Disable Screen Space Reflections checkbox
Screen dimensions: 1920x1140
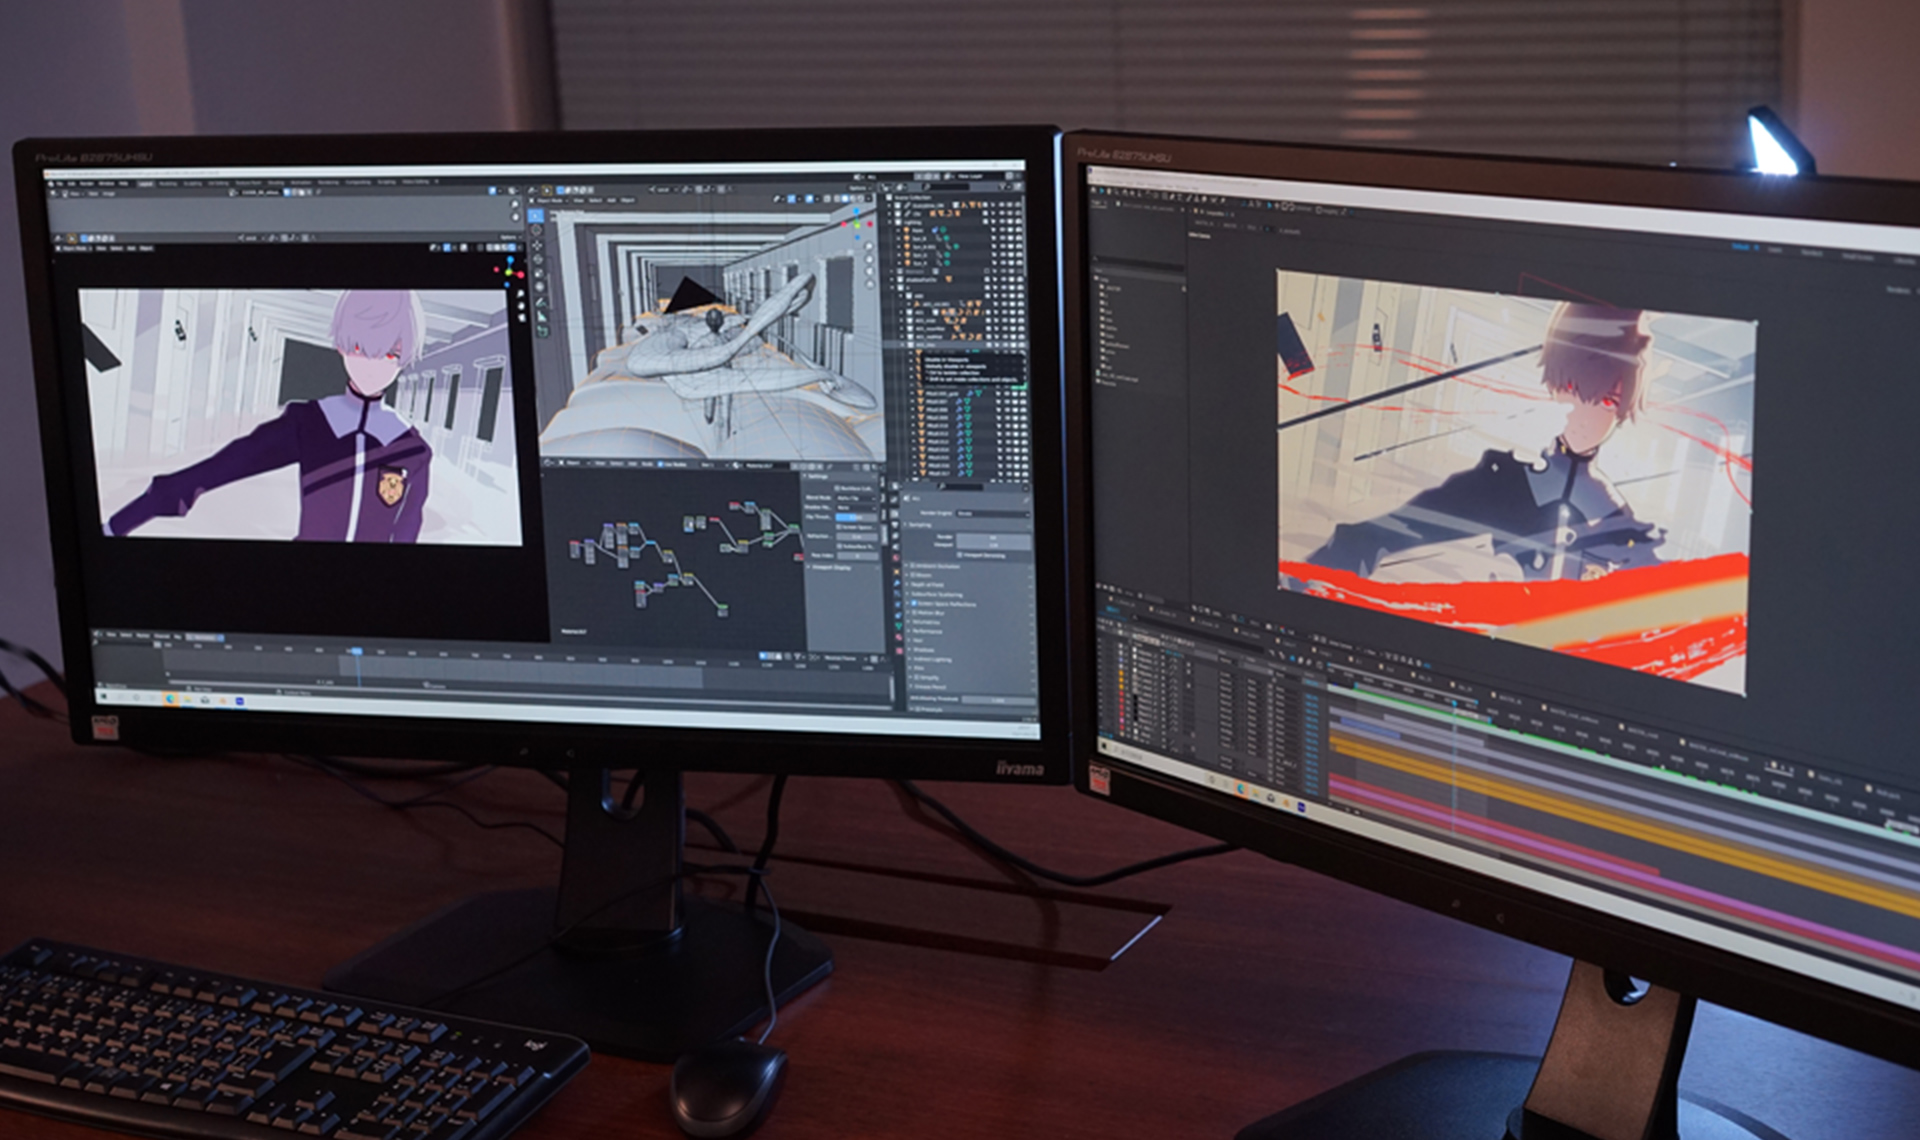(x=912, y=604)
